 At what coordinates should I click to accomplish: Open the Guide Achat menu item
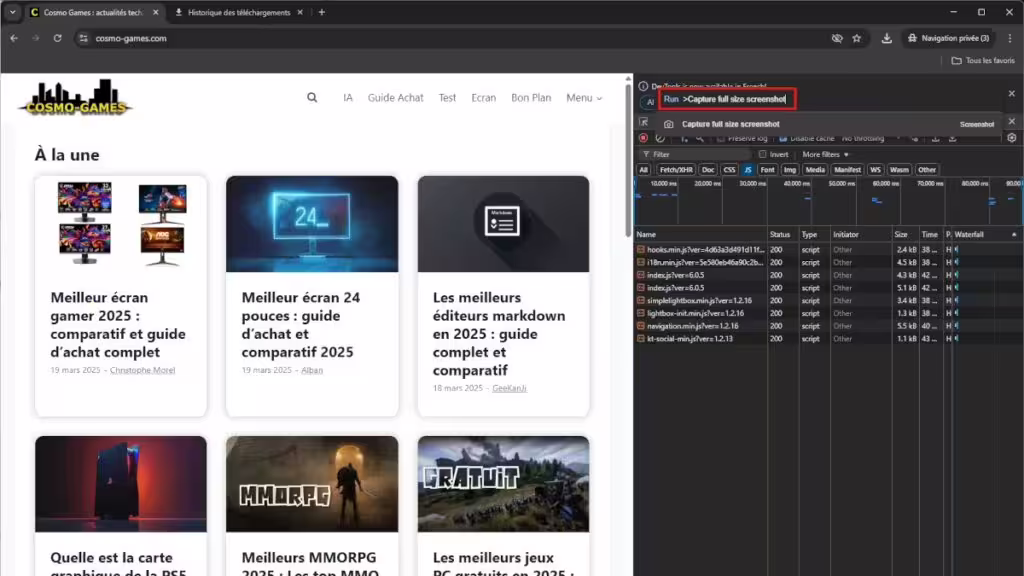395,98
